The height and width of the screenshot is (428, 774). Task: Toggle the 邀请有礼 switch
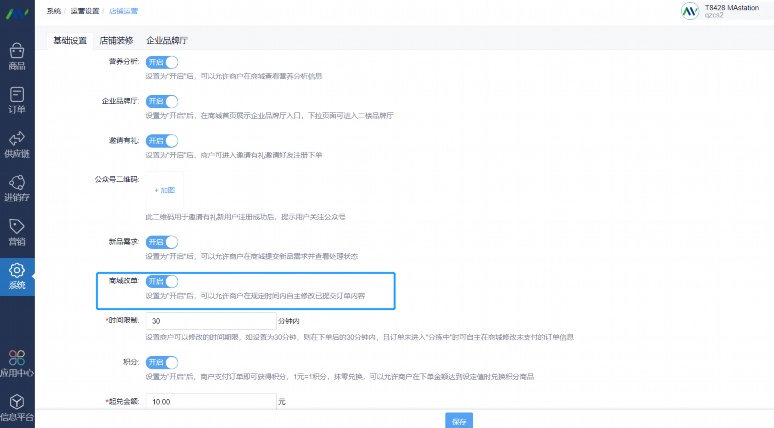click(x=162, y=141)
